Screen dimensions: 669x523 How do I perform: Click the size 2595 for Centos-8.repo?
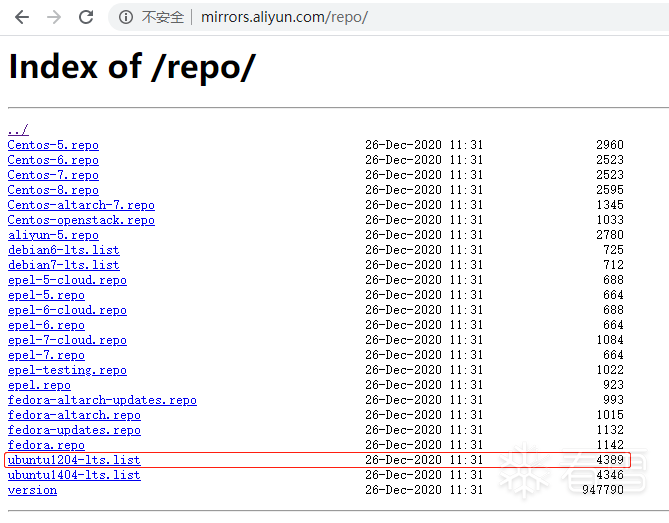tap(610, 190)
